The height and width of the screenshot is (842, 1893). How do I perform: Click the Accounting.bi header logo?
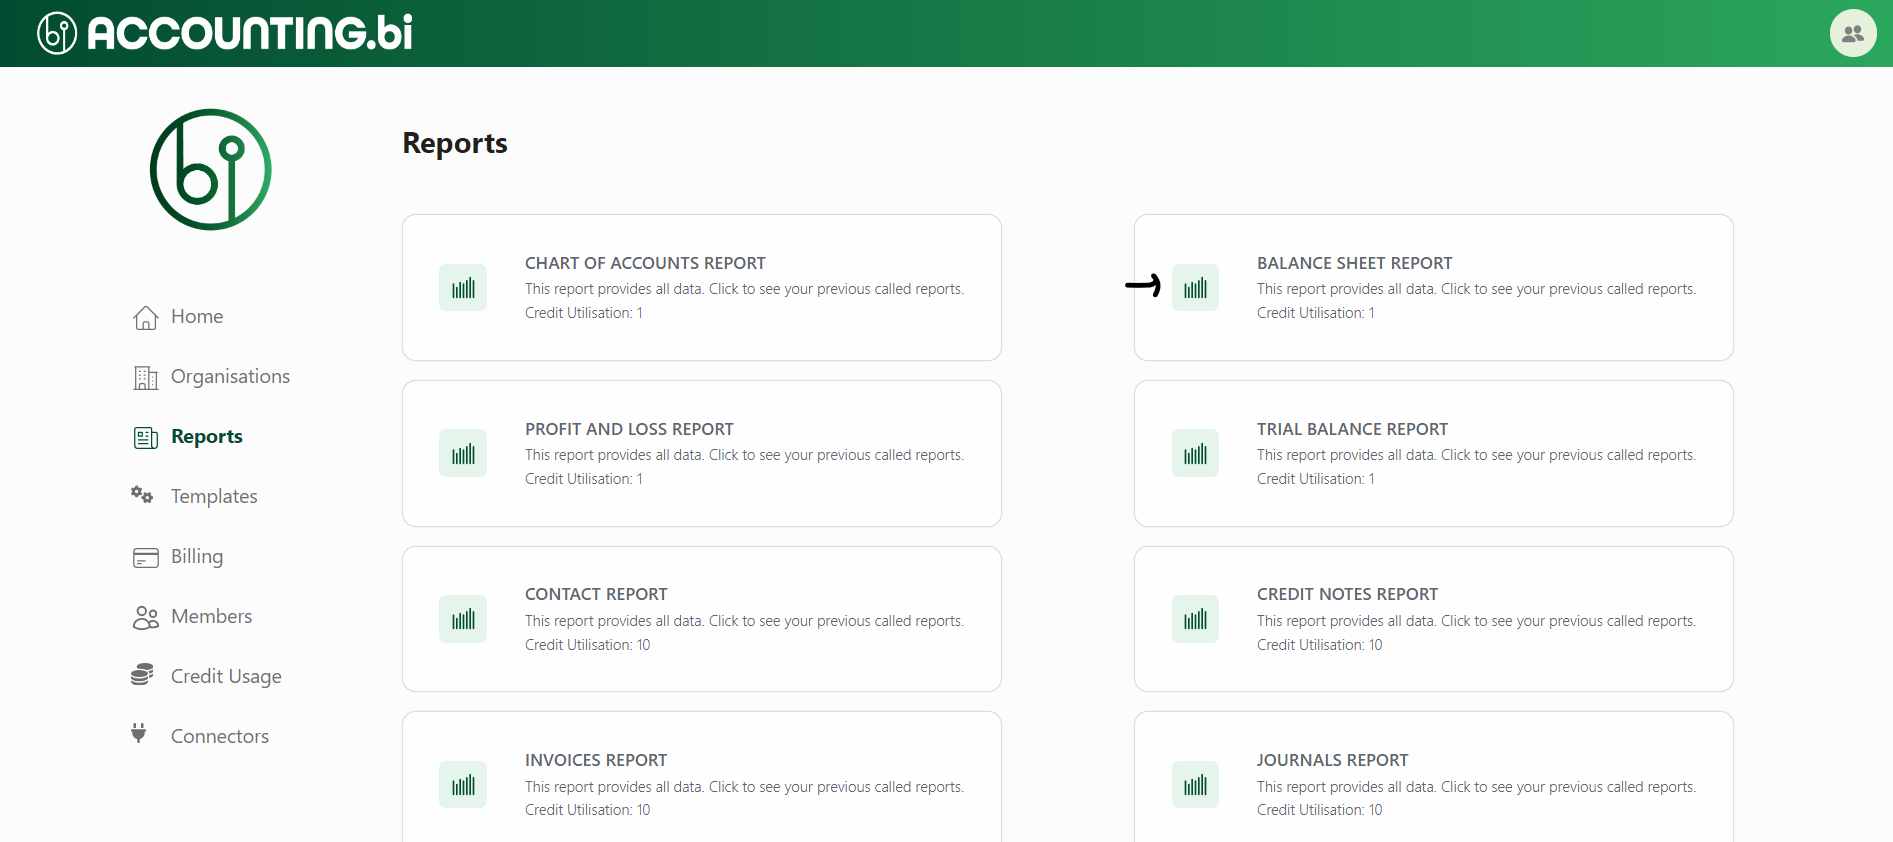(225, 33)
